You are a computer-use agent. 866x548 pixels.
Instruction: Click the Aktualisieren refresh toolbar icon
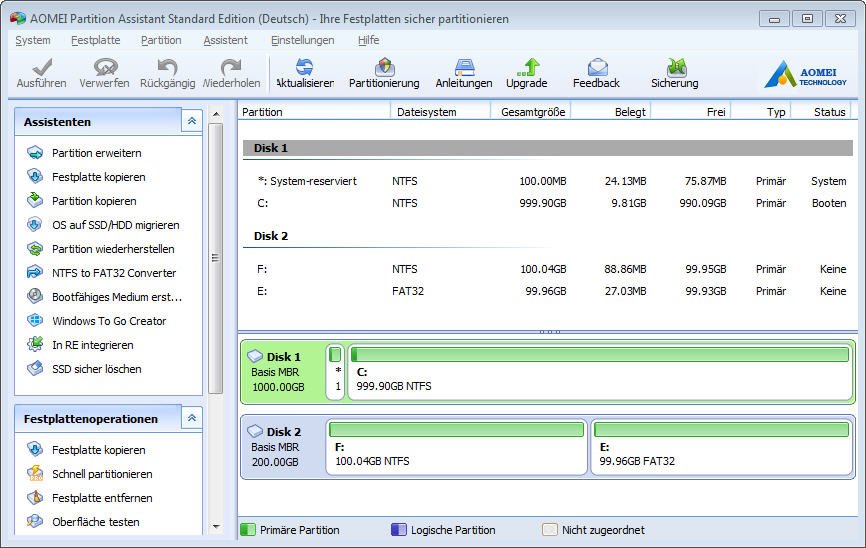(x=304, y=67)
